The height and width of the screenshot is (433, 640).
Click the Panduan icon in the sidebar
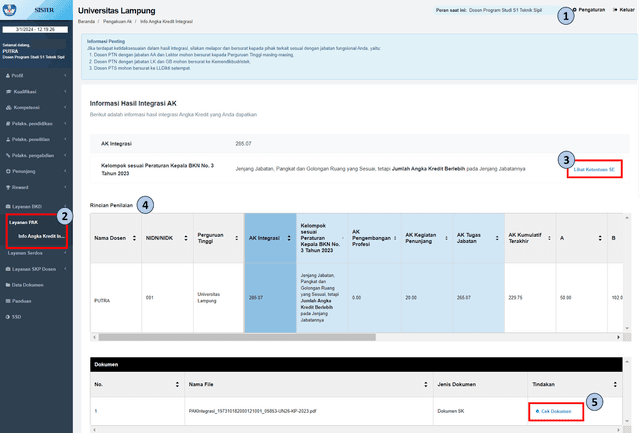click(8, 301)
